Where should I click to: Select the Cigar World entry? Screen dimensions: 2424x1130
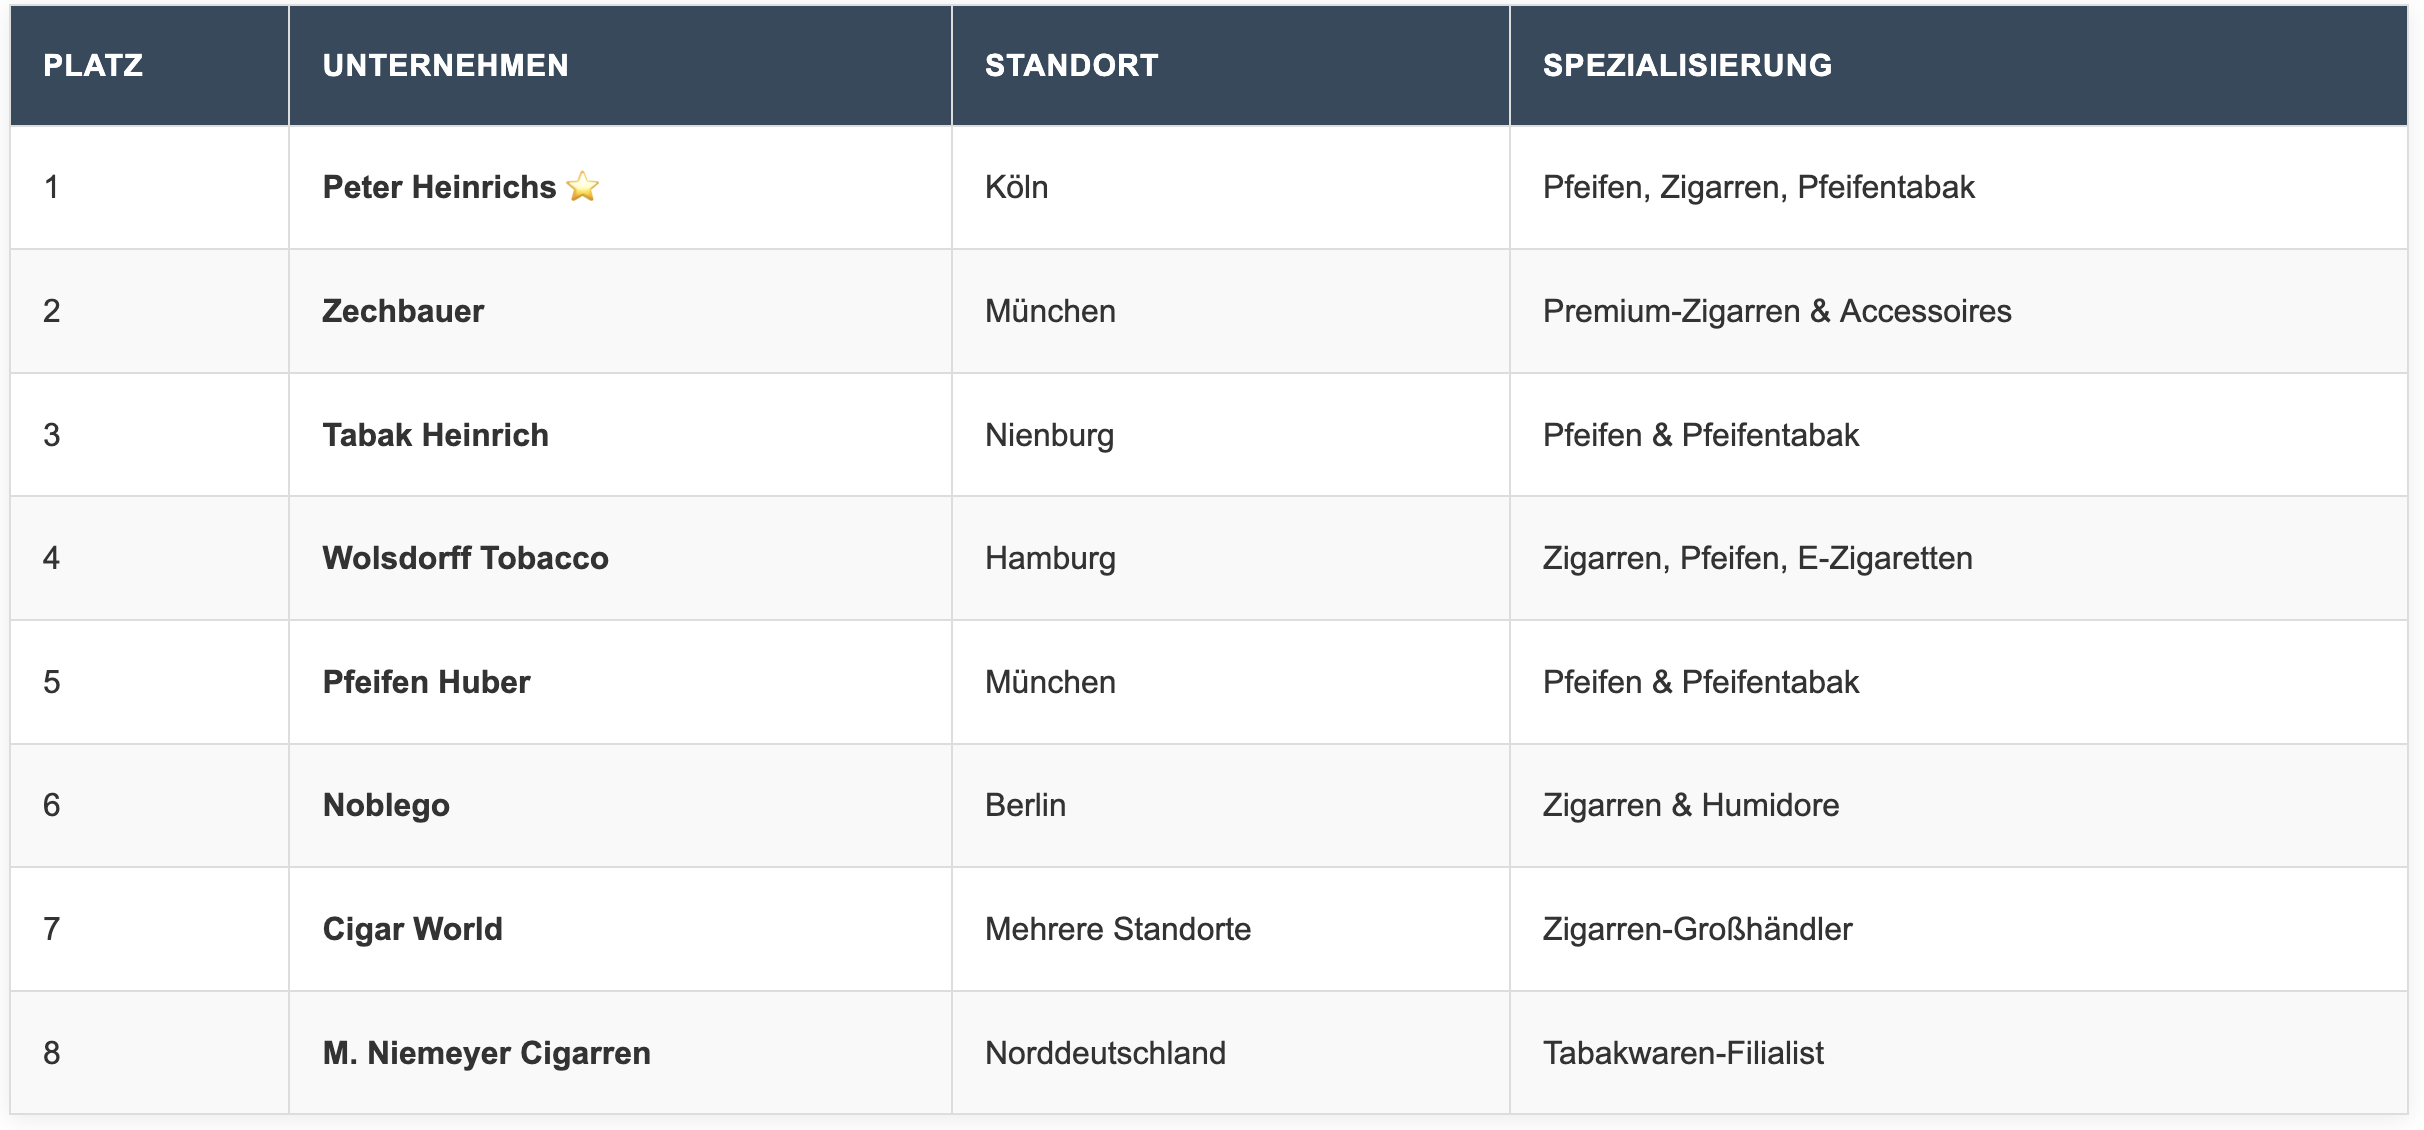pos(412,929)
